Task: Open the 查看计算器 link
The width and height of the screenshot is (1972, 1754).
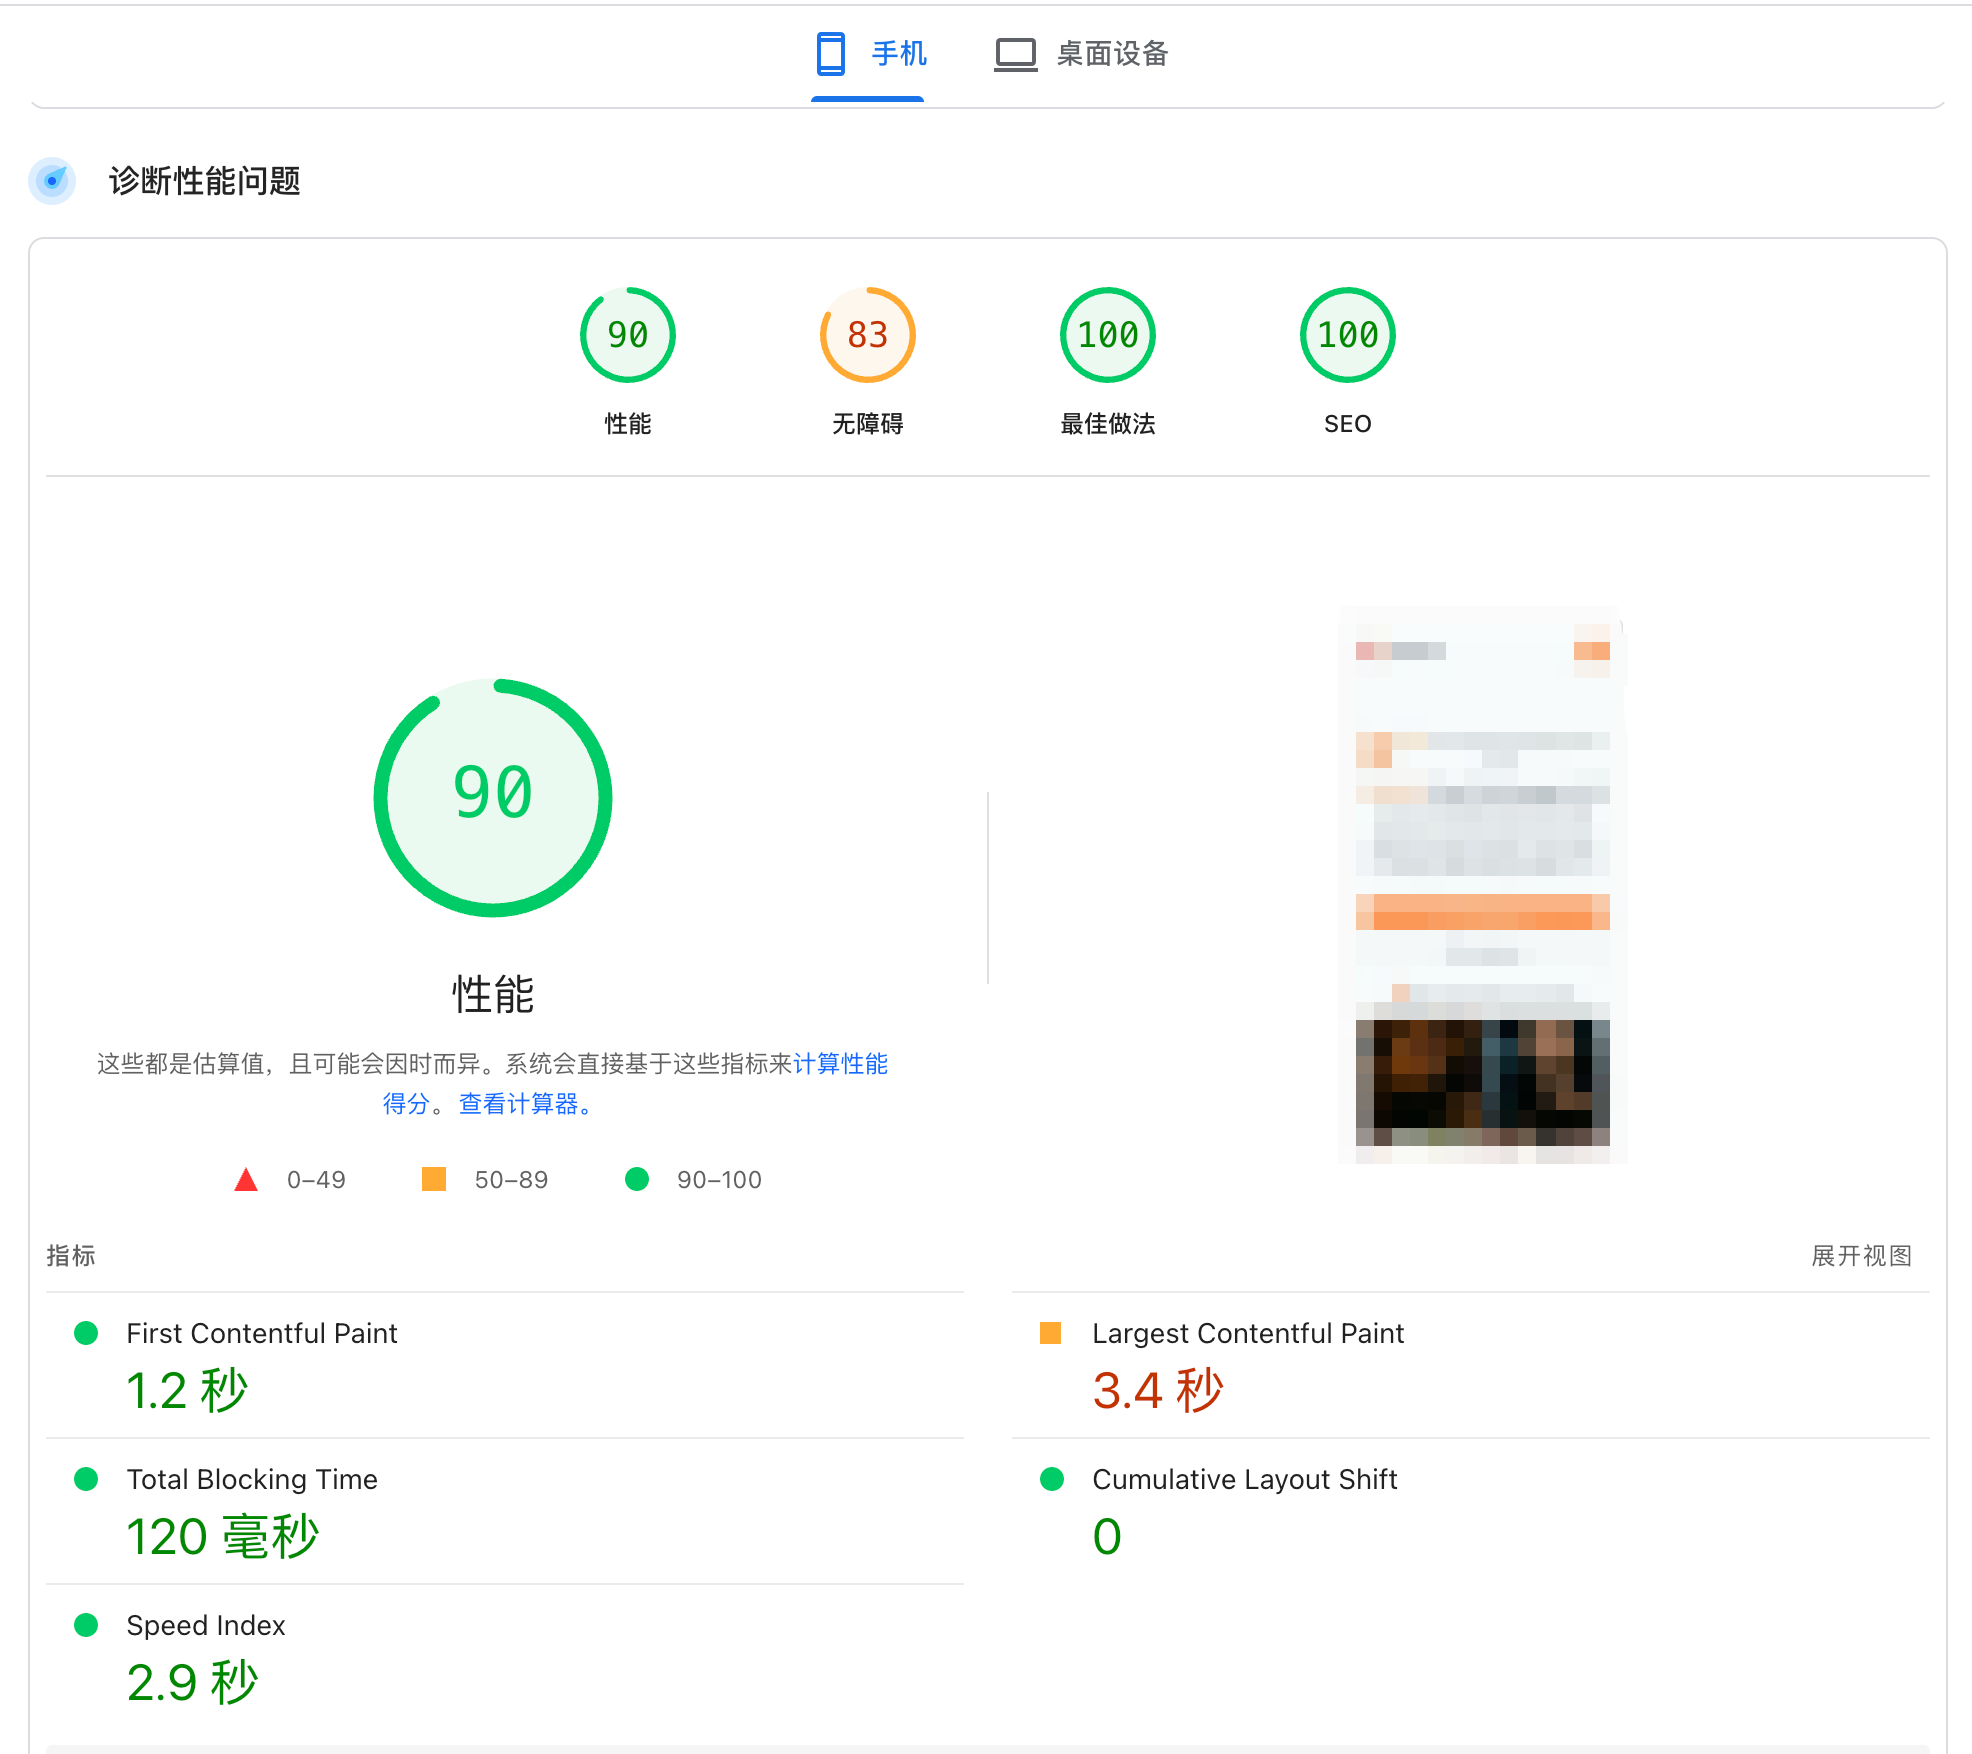Action: [x=518, y=1104]
